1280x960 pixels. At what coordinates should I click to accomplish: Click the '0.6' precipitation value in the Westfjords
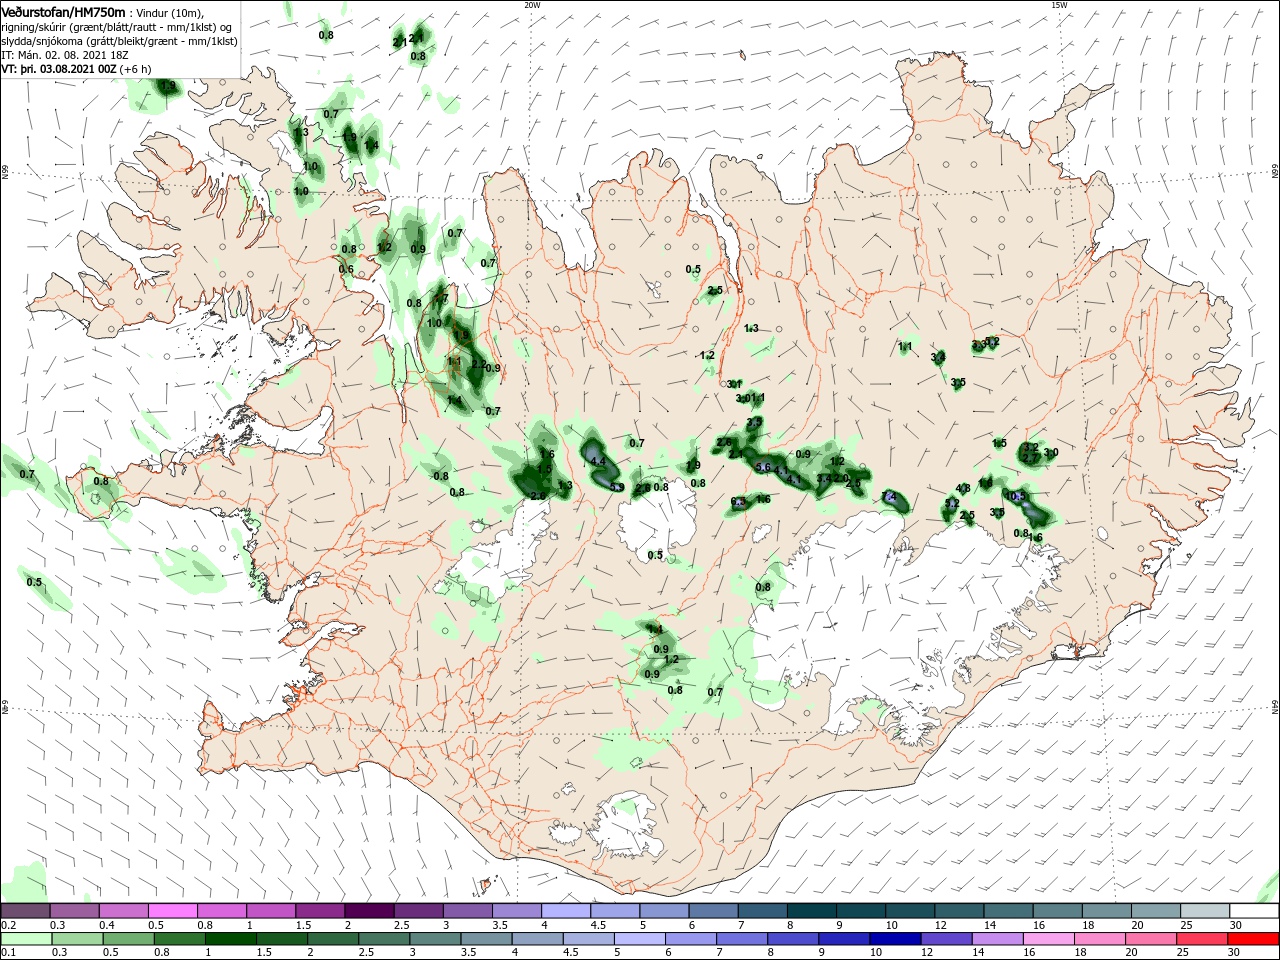346,269
